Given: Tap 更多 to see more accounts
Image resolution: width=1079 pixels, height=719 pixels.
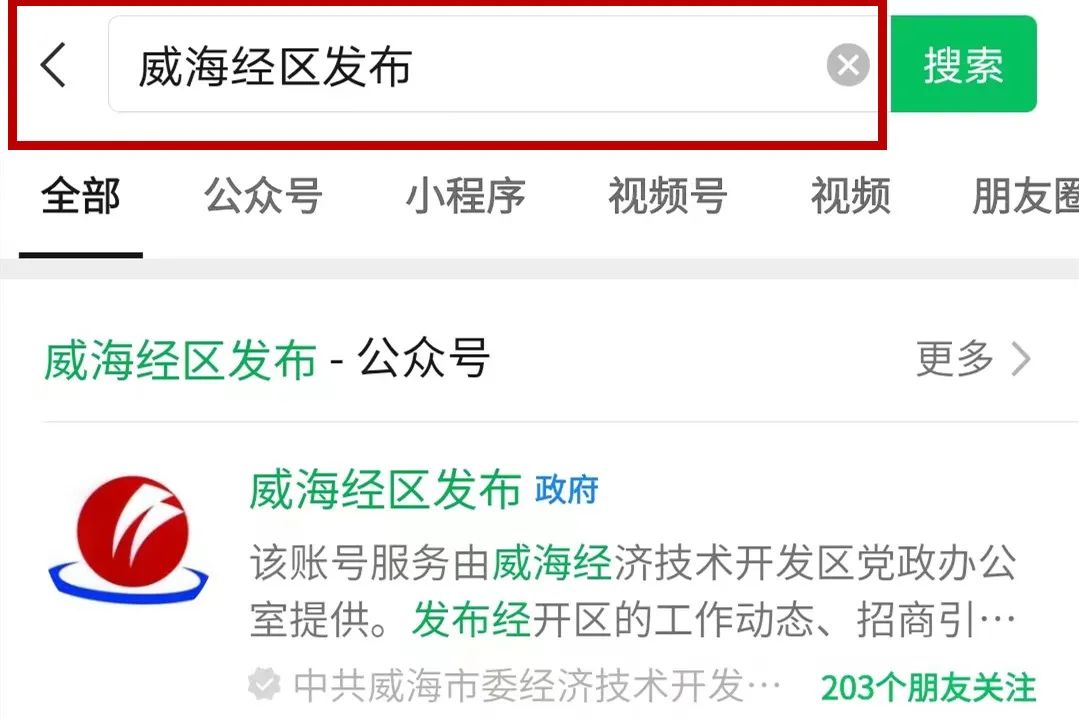Looking at the screenshot, I should tap(954, 358).
